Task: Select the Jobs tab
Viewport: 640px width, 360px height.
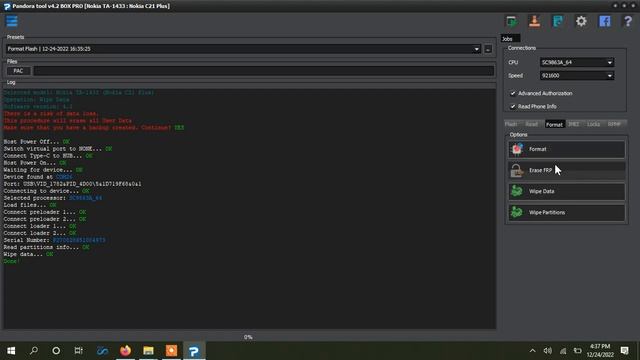Action: tap(510, 39)
